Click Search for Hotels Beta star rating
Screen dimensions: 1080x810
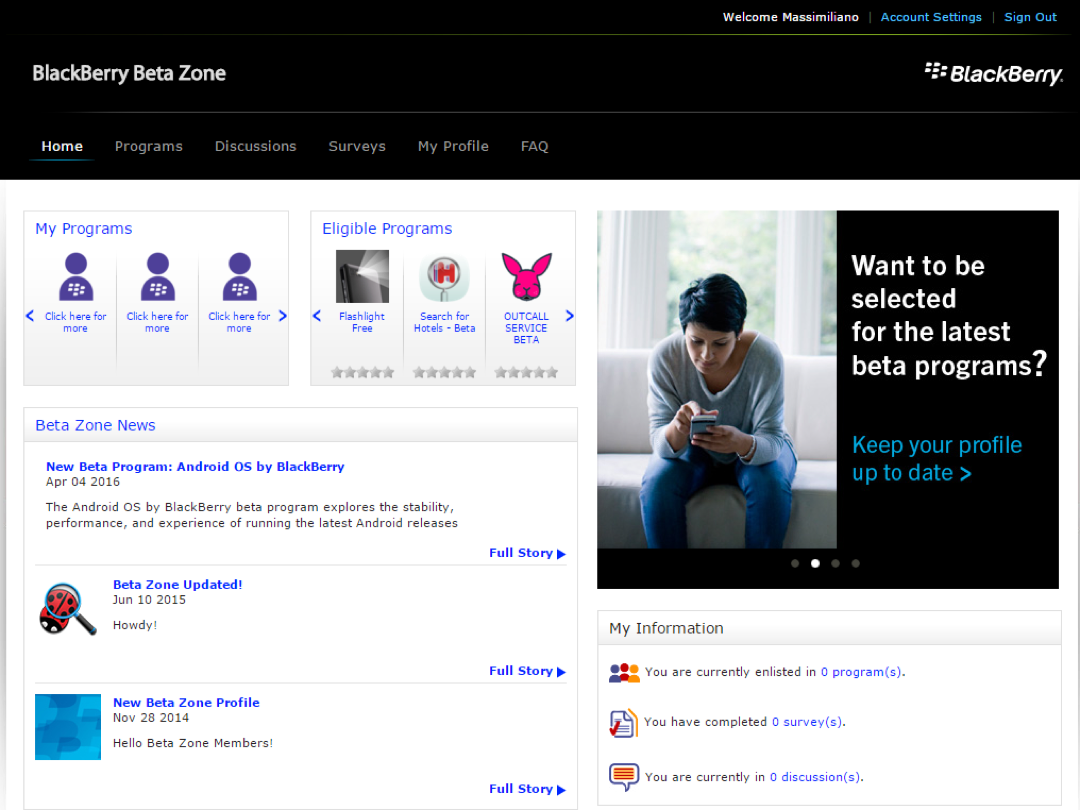pyautogui.click(x=444, y=373)
